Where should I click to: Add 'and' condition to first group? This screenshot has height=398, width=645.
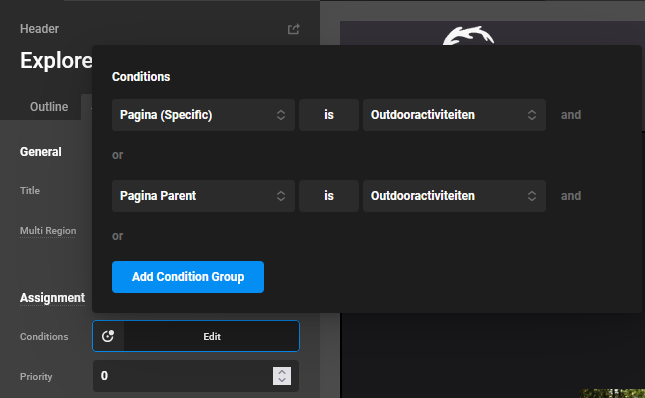click(x=571, y=115)
